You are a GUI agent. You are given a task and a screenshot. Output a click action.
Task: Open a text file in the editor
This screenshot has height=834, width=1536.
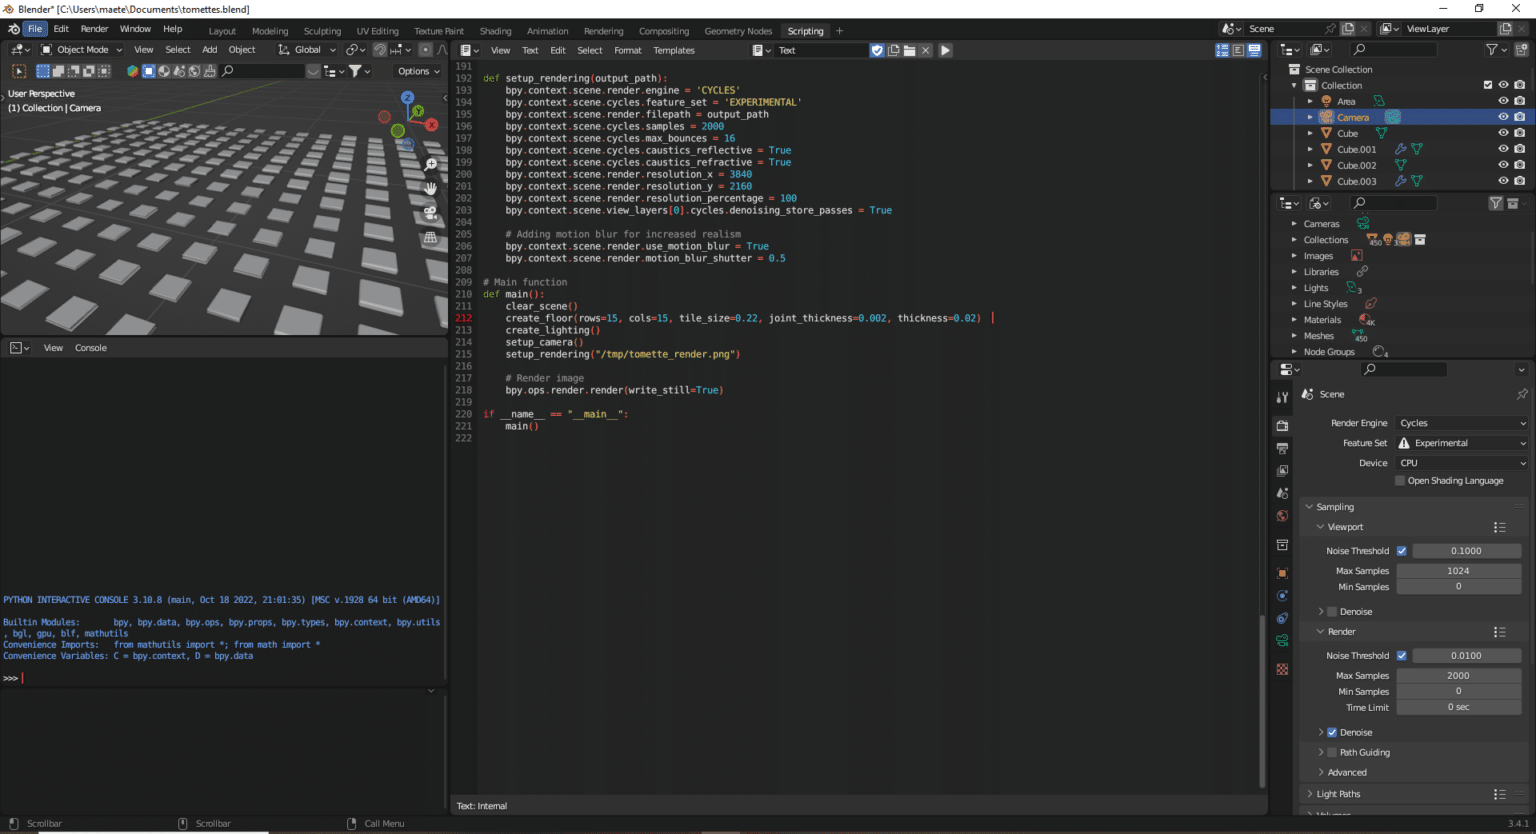[910, 50]
